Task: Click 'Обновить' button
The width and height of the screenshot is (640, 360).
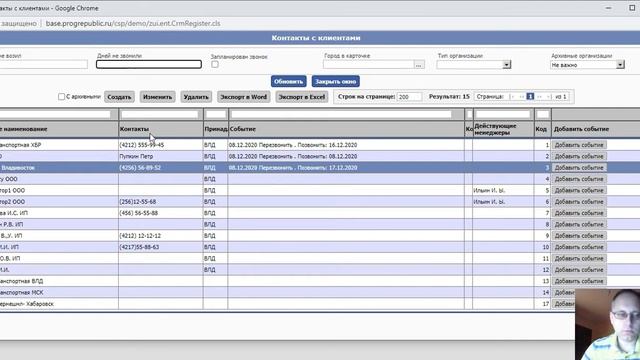Action: coord(289,81)
